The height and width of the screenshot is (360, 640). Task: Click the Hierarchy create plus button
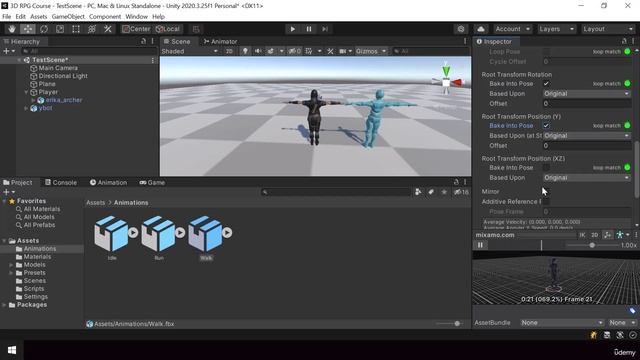[x=8, y=51]
